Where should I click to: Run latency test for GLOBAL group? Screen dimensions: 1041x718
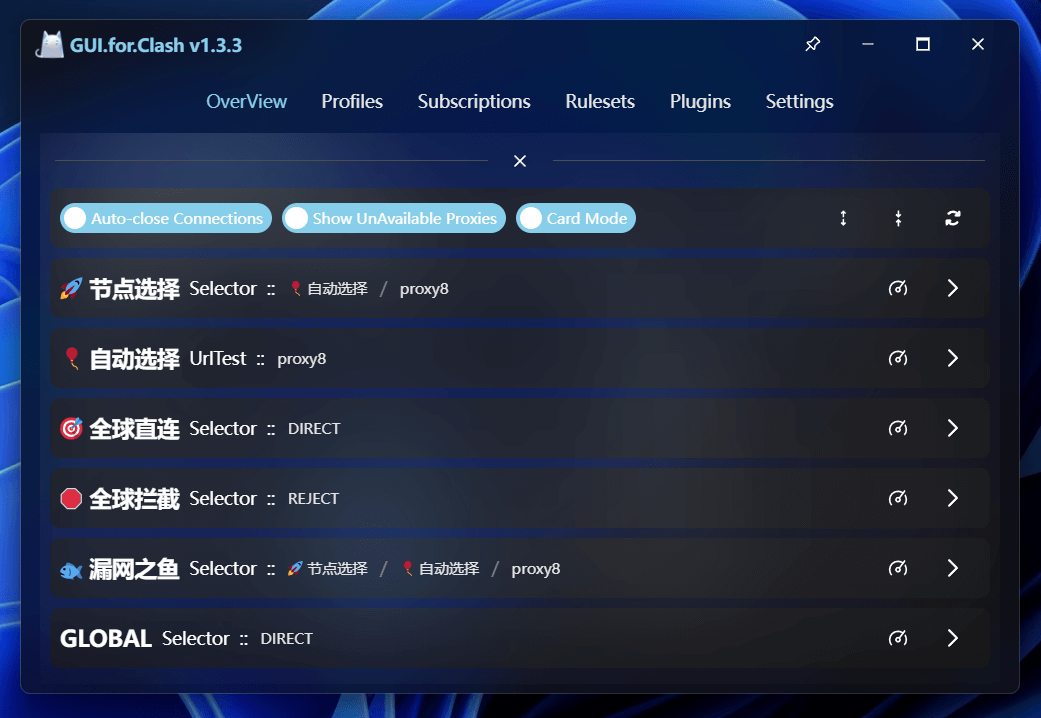point(898,638)
